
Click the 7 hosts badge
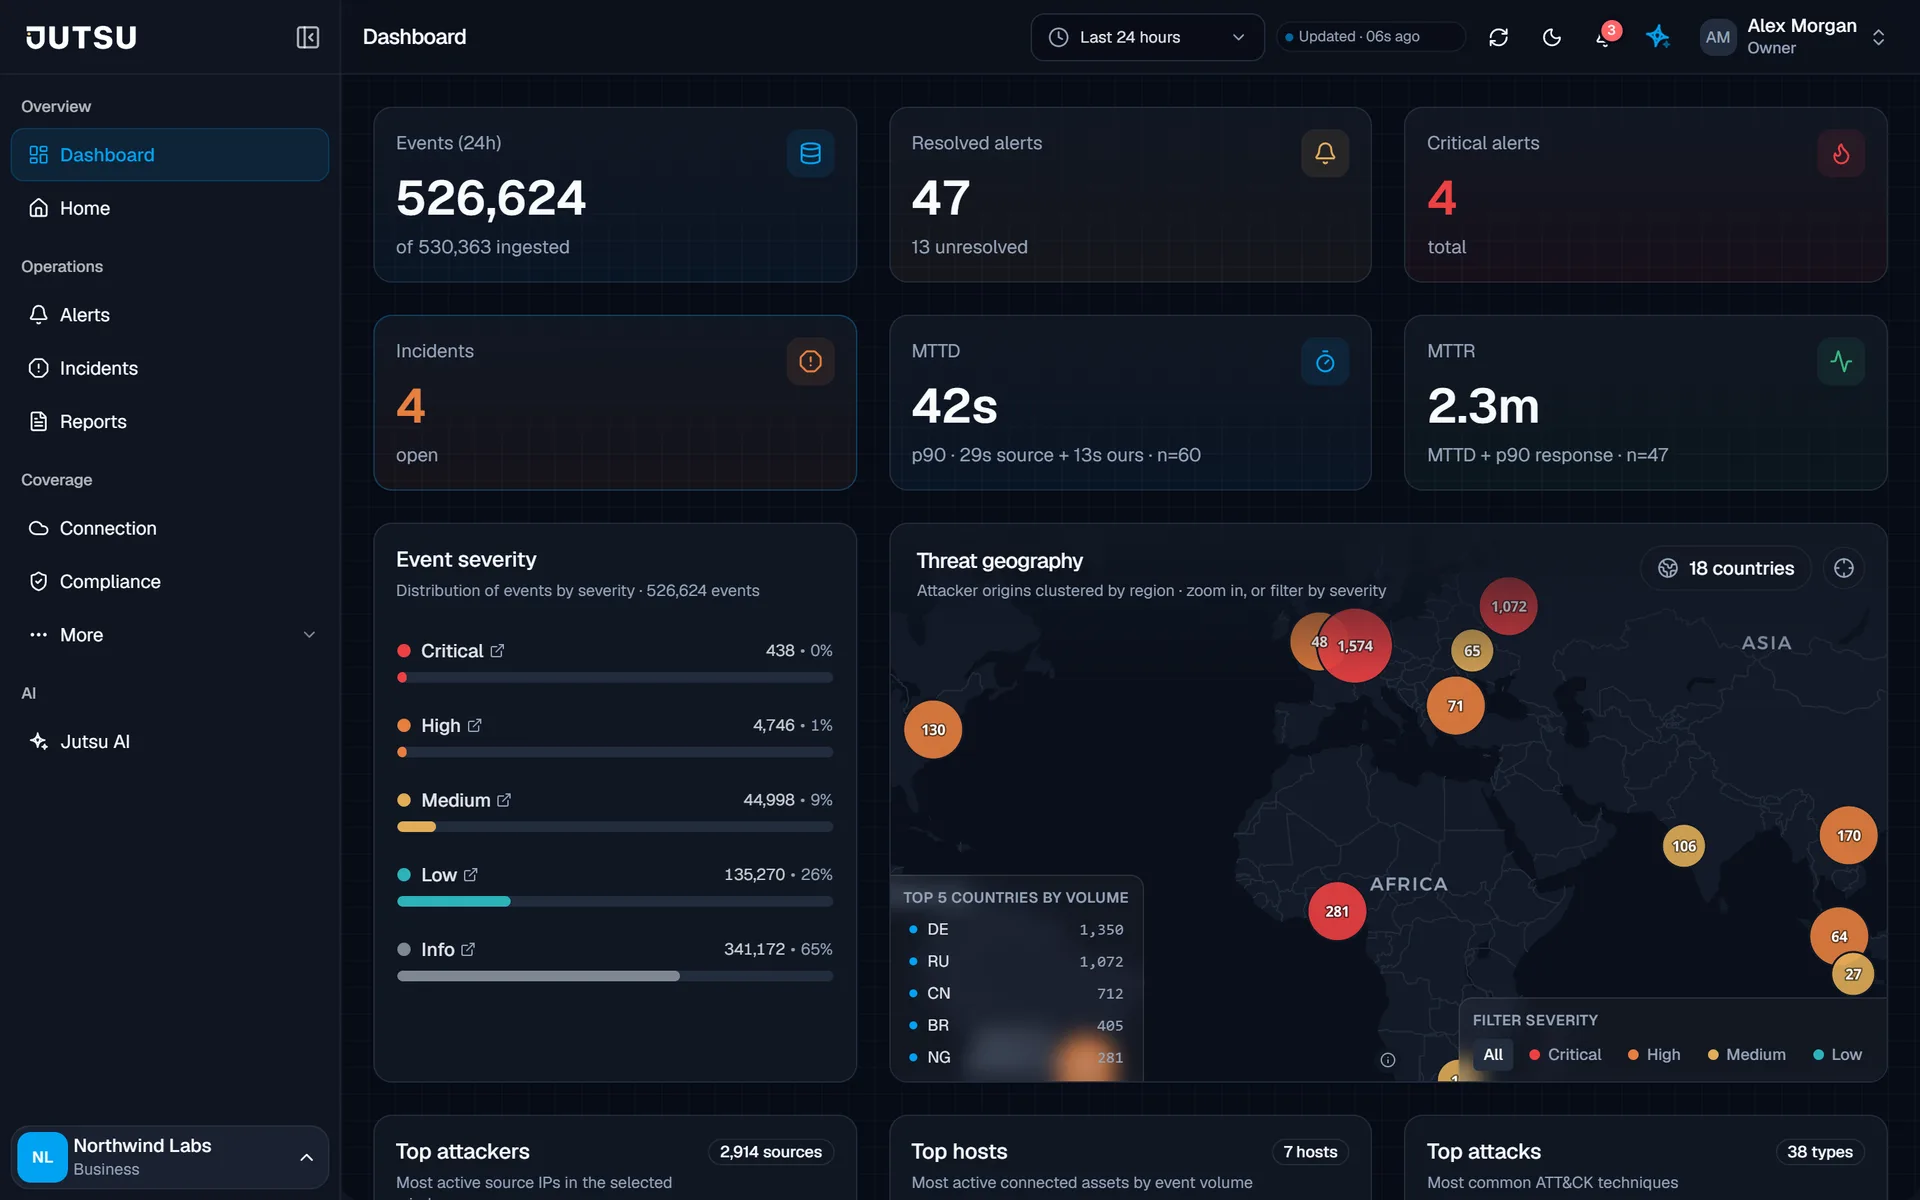1310,1152
